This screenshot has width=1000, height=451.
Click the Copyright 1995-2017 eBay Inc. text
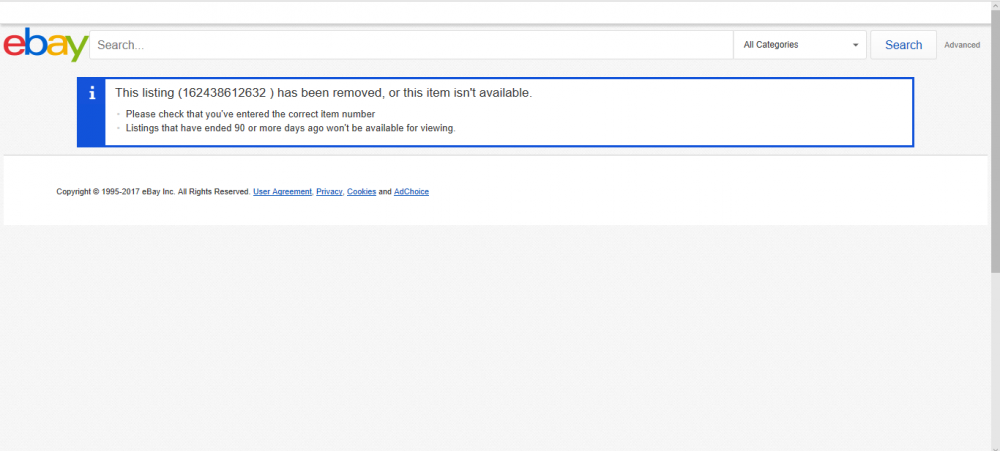tap(115, 192)
